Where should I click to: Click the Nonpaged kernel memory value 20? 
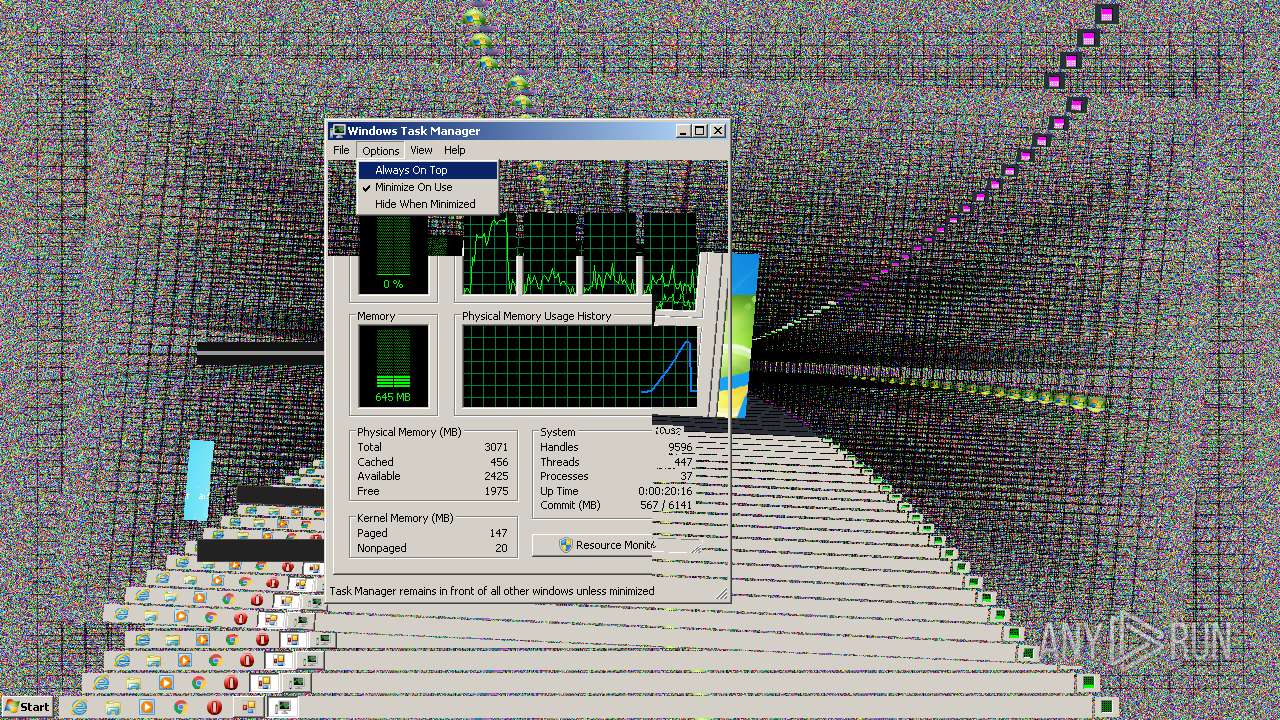pos(502,548)
